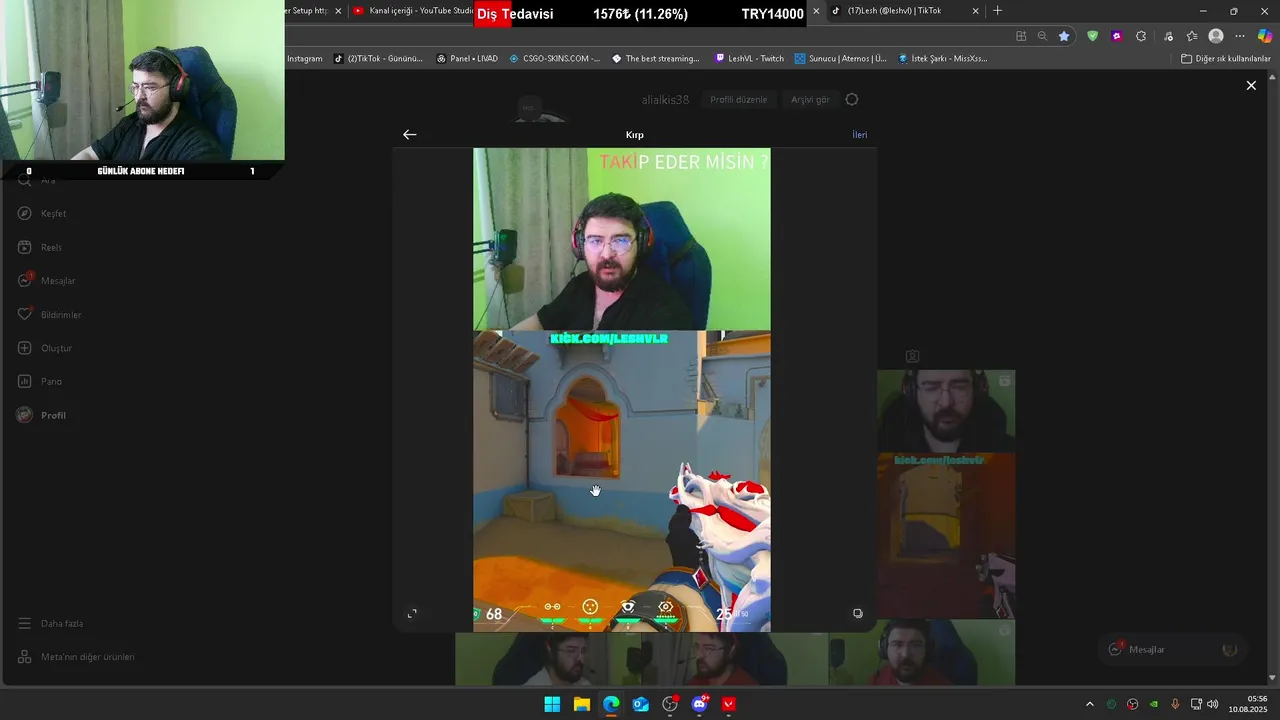The height and width of the screenshot is (720, 1280).
Task: Open Pano dashboard in sidebar
Action: pos(40,381)
